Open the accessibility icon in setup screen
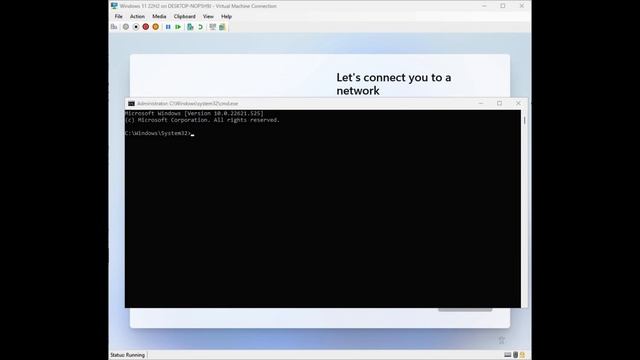The height and width of the screenshot is (360, 640). tap(502, 340)
